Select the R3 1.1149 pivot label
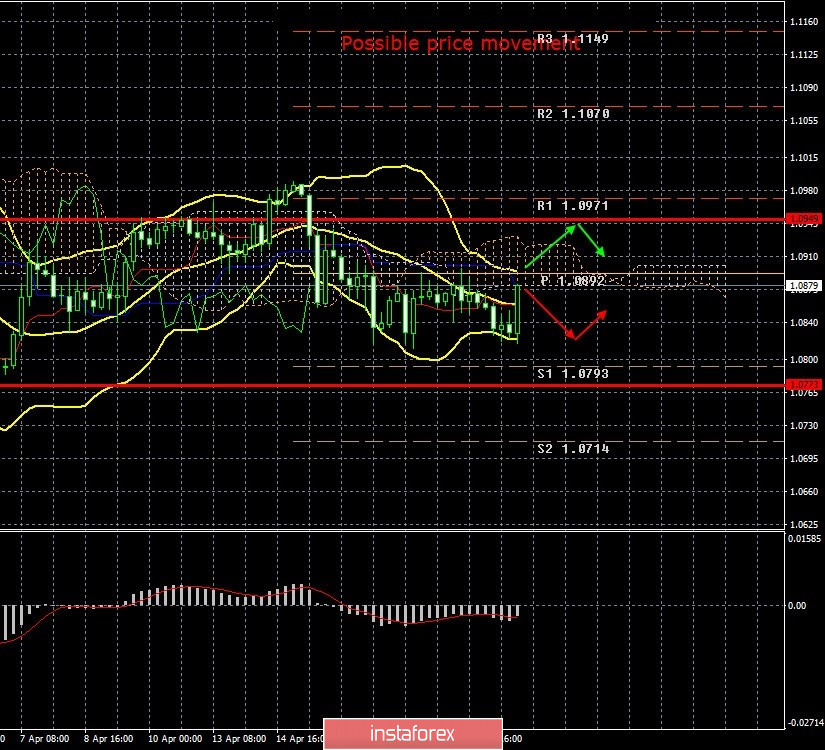The width and height of the screenshot is (825, 750). (x=572, y=38)
